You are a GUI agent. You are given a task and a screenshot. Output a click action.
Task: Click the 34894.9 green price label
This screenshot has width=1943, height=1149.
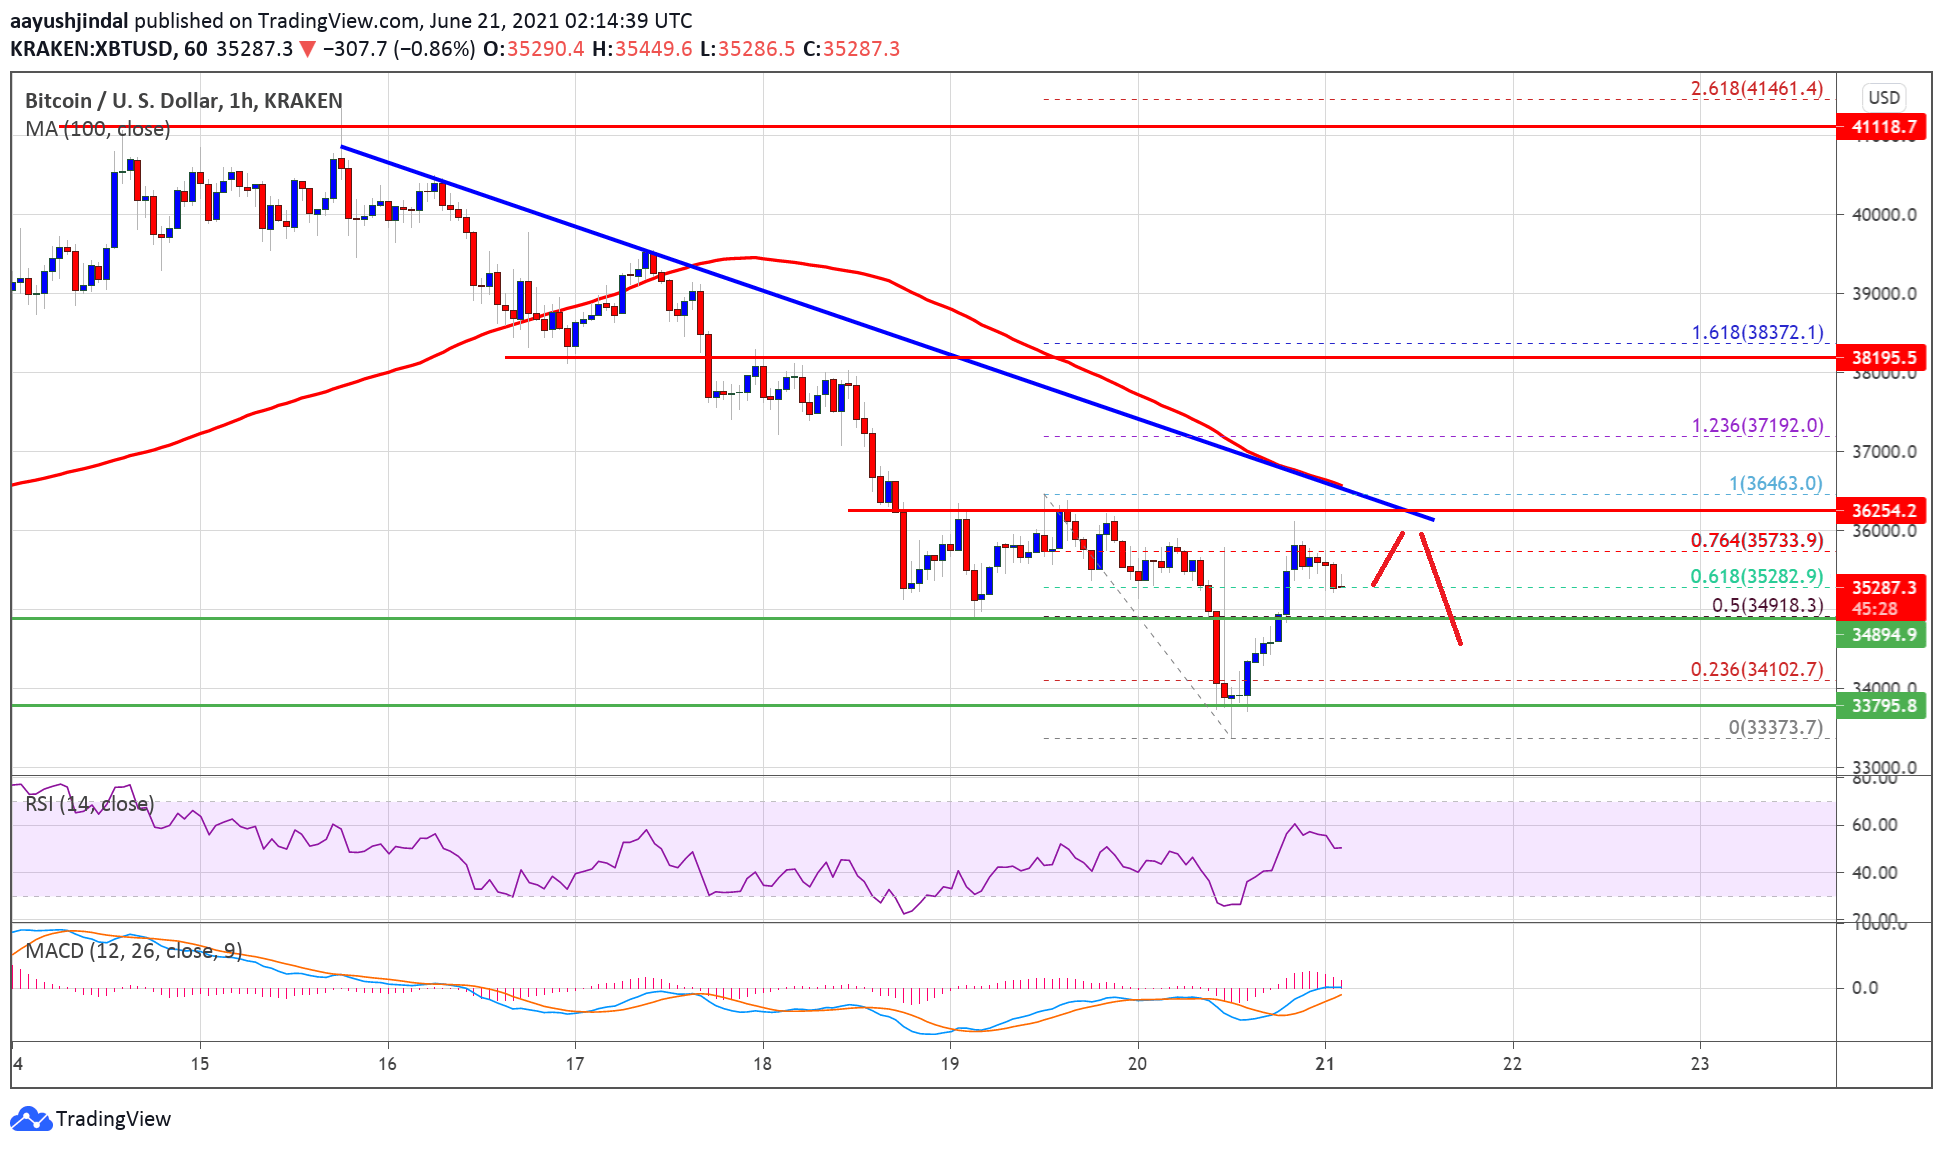(x=1882, y=634)
